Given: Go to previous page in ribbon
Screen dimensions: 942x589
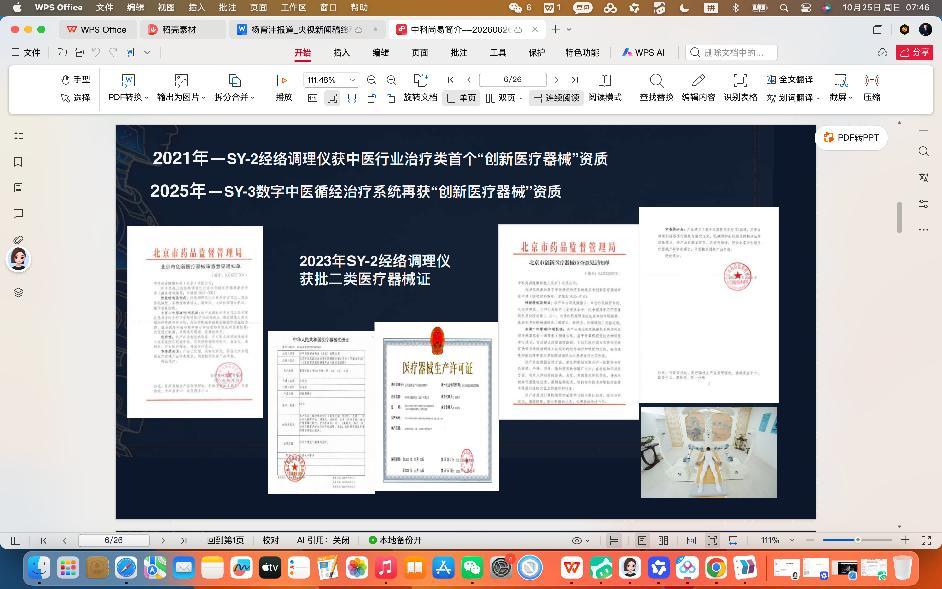Looking at the screenshot, I should tap(469, 79).
